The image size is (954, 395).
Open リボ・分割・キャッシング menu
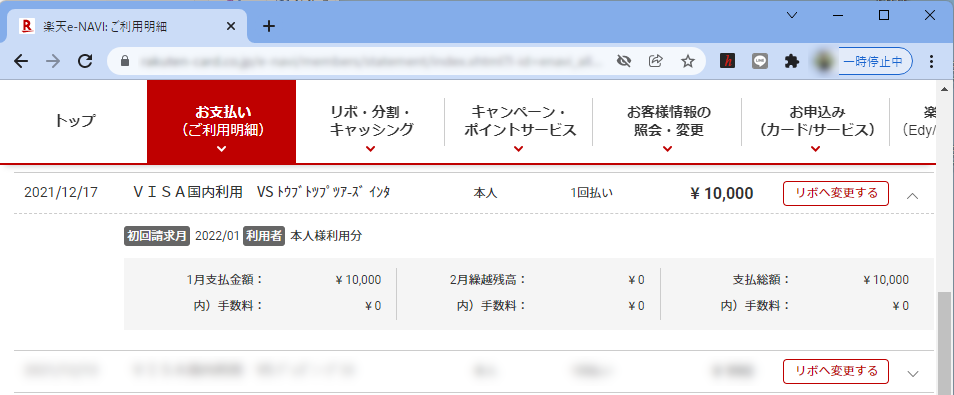371,121
